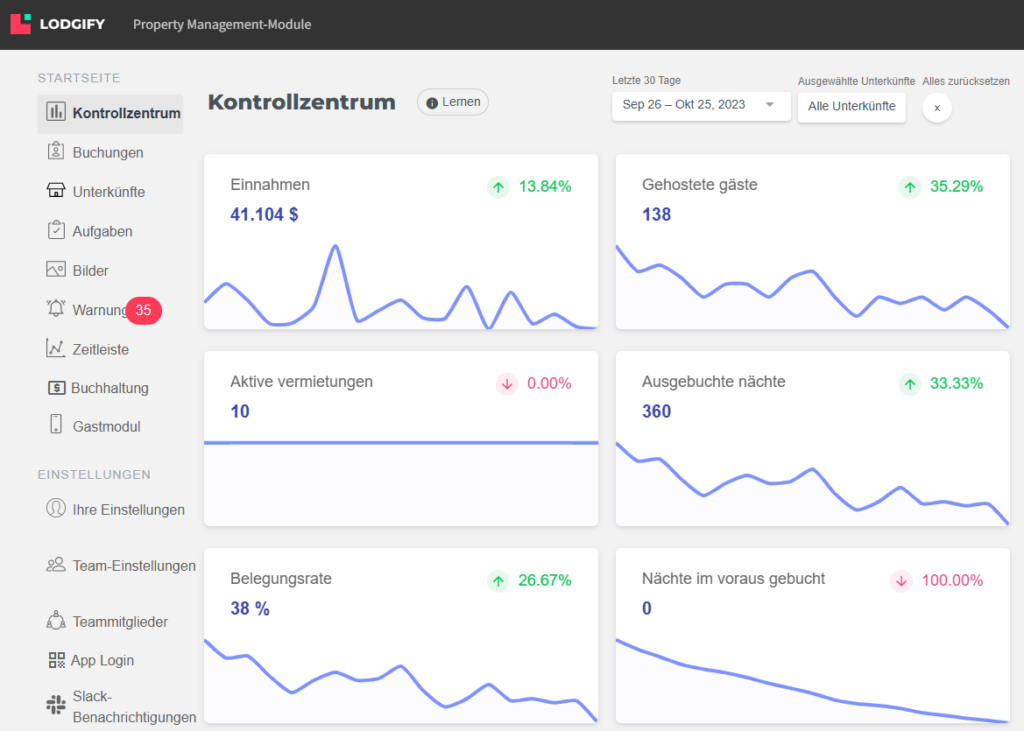
Task: Click the Bilder label in the sidebar
Action: click(90, 270)
